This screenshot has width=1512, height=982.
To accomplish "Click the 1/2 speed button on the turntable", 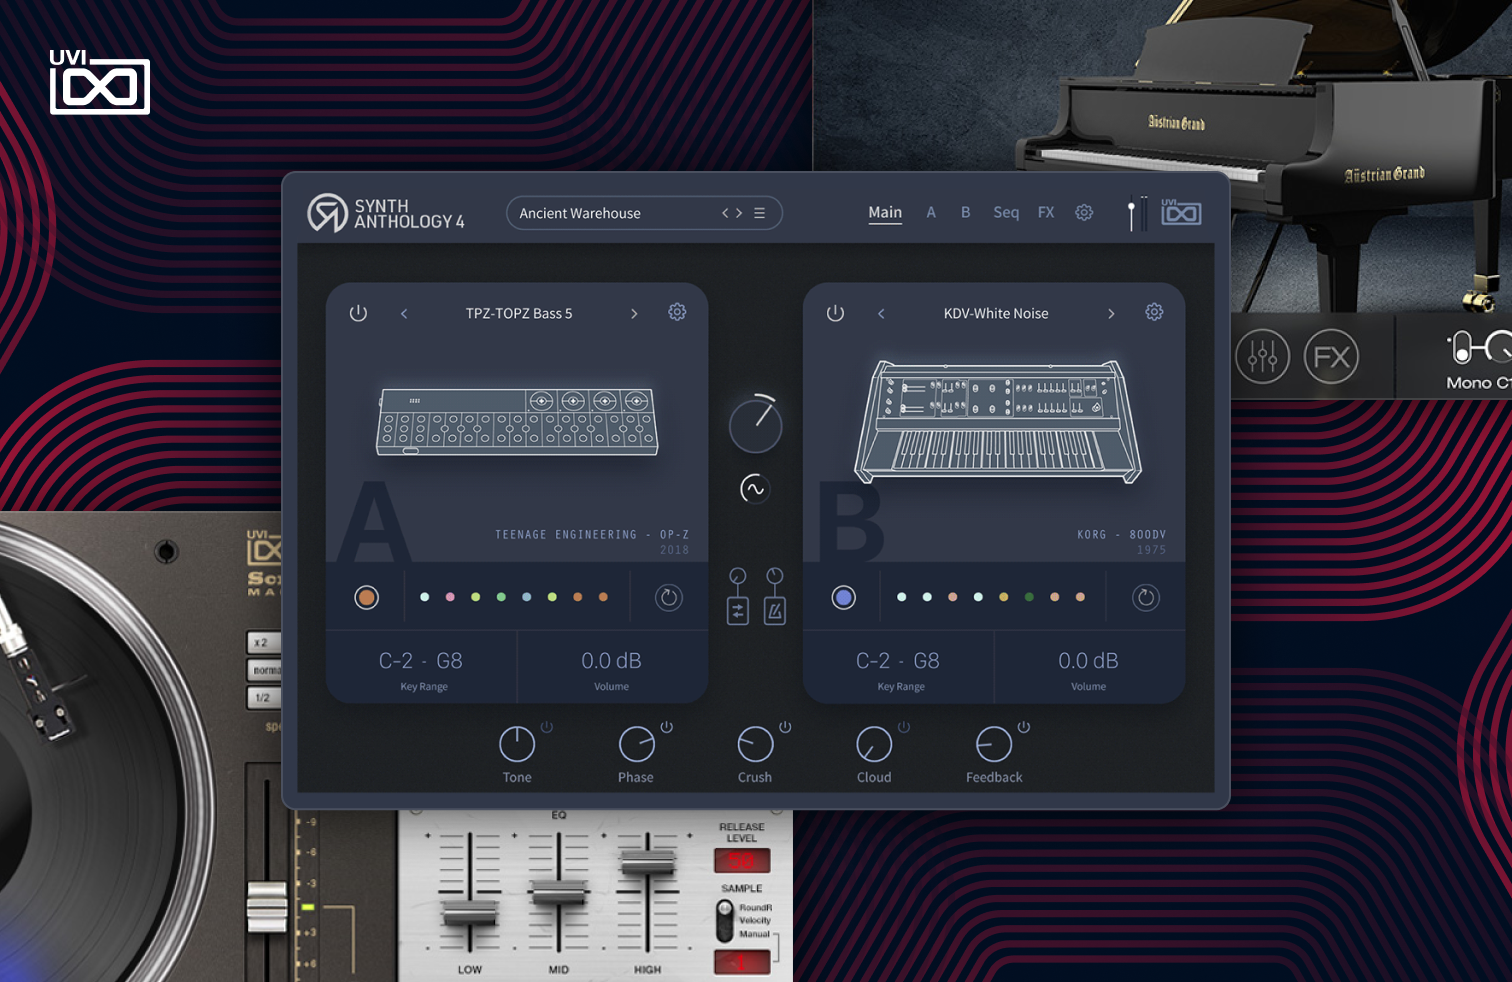I will coord(264,697).
